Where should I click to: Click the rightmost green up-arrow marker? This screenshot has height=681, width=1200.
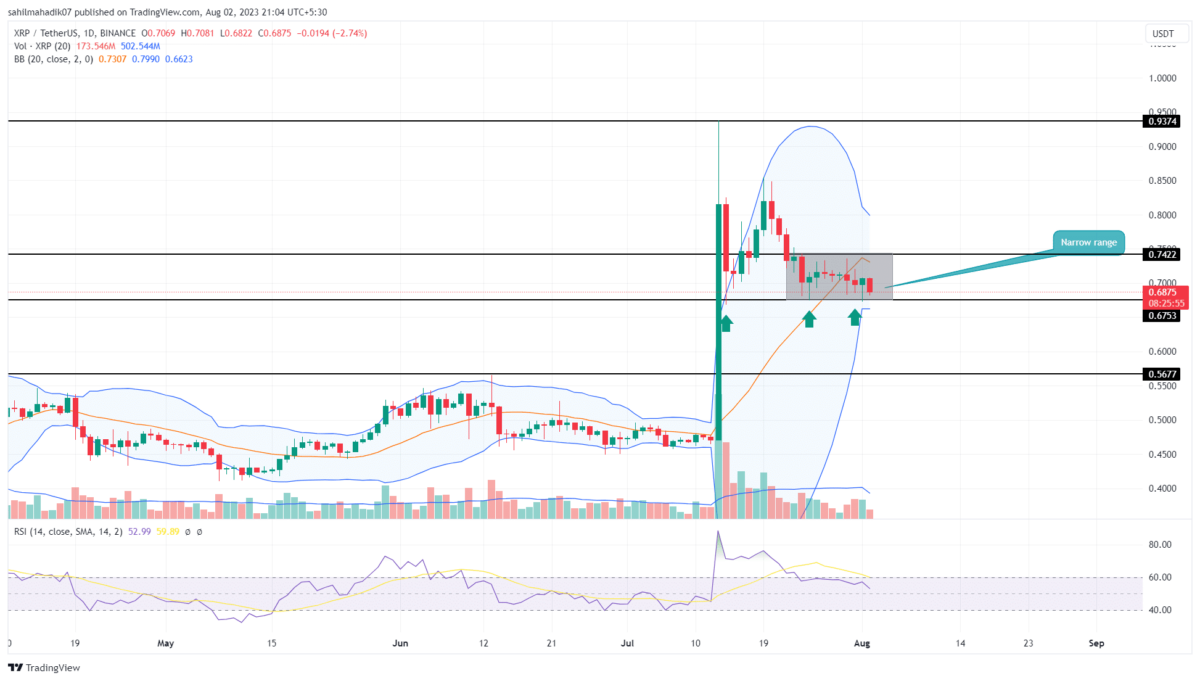[855, 317]
